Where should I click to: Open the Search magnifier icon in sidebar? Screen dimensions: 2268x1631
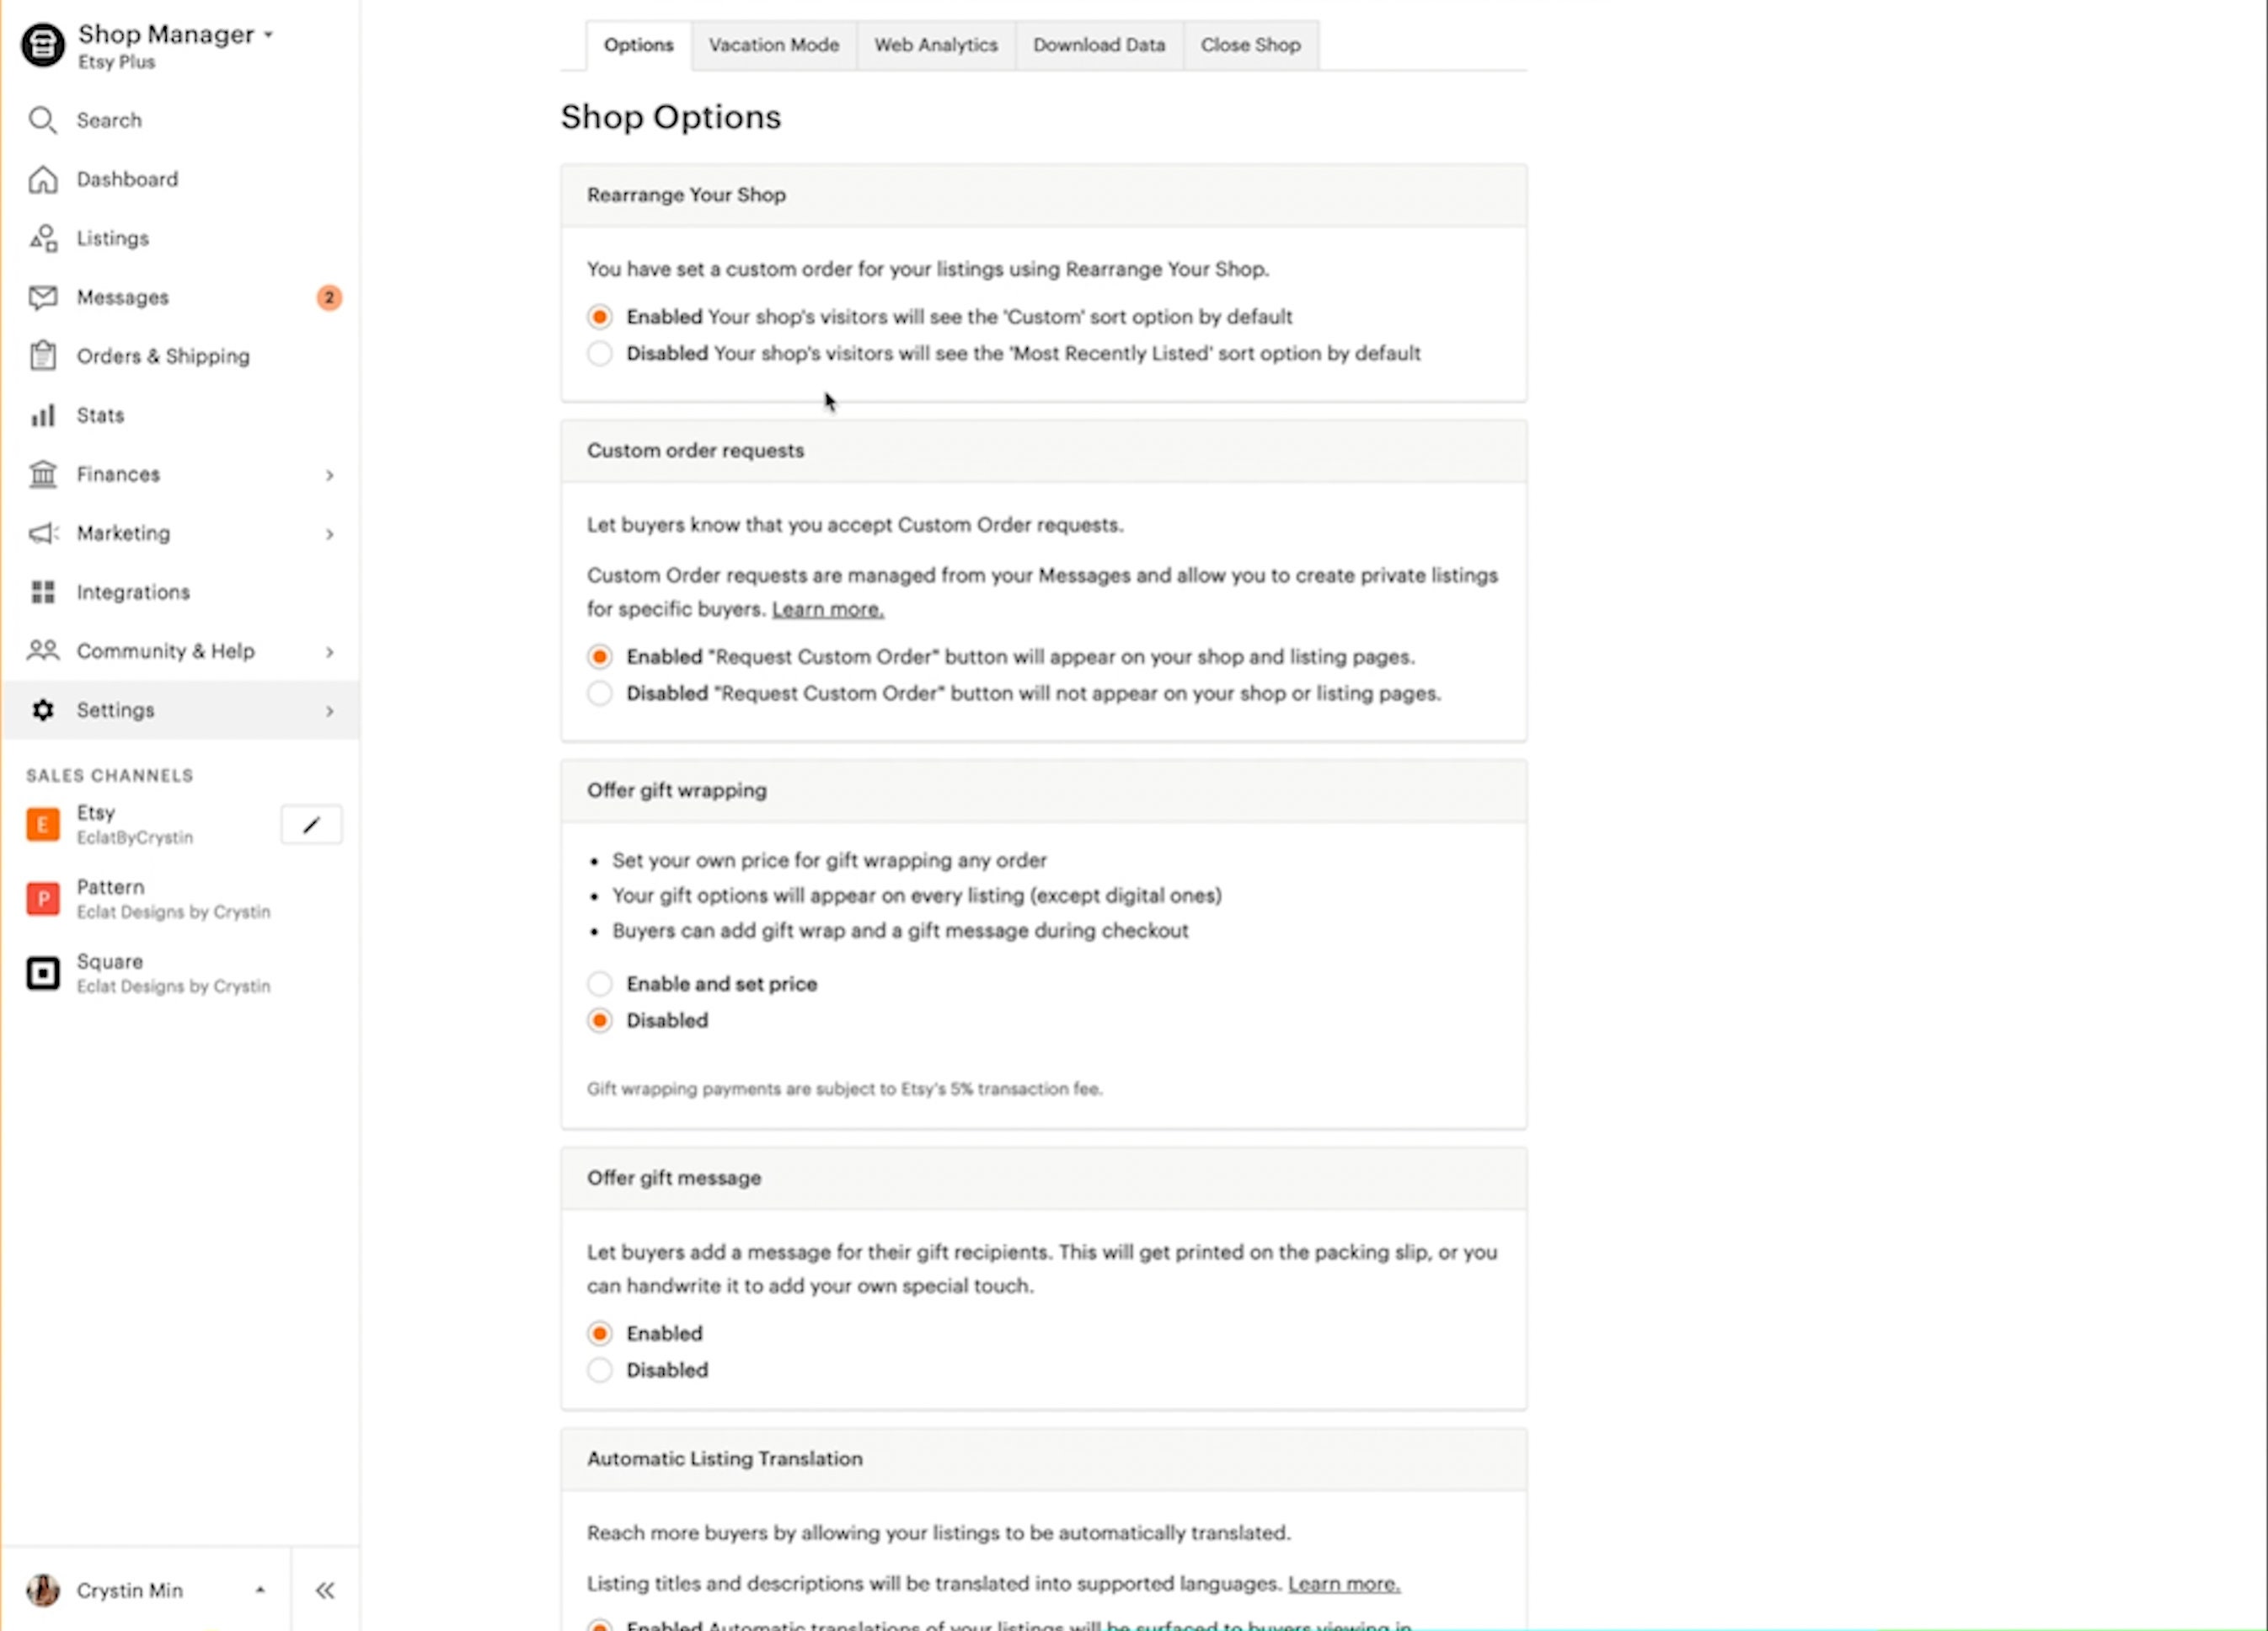coord(42,120)
